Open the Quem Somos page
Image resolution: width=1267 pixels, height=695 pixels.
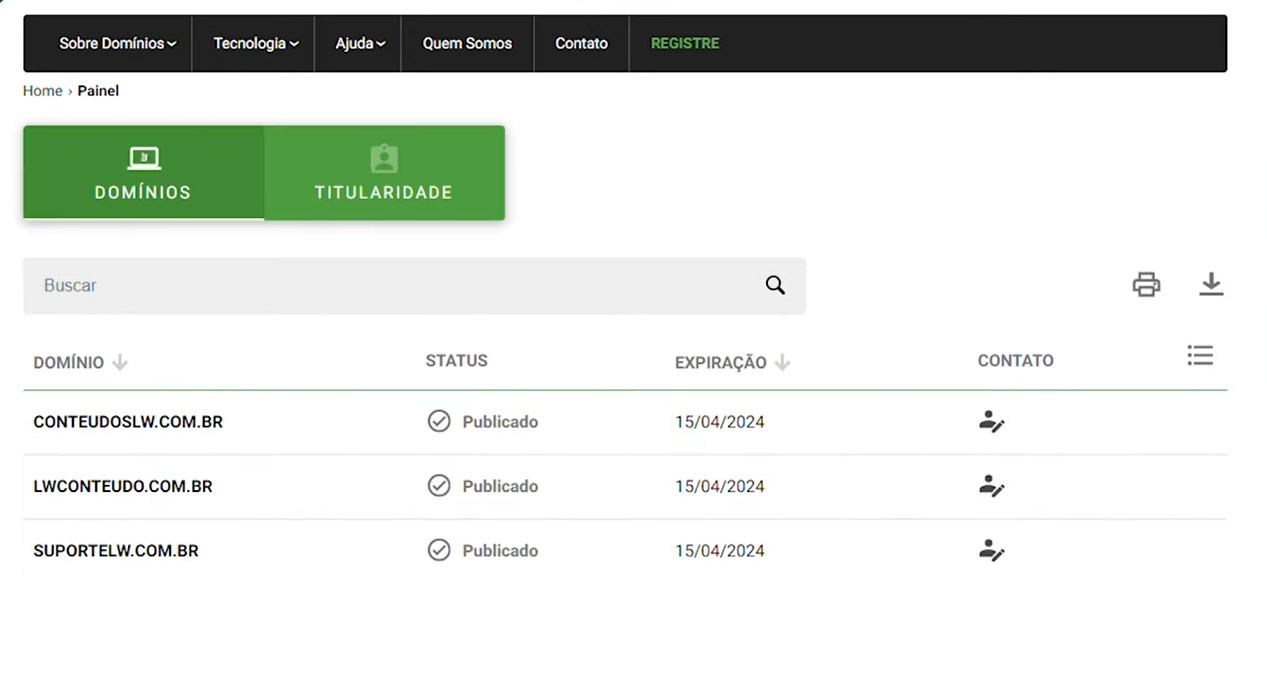[467, 43]
